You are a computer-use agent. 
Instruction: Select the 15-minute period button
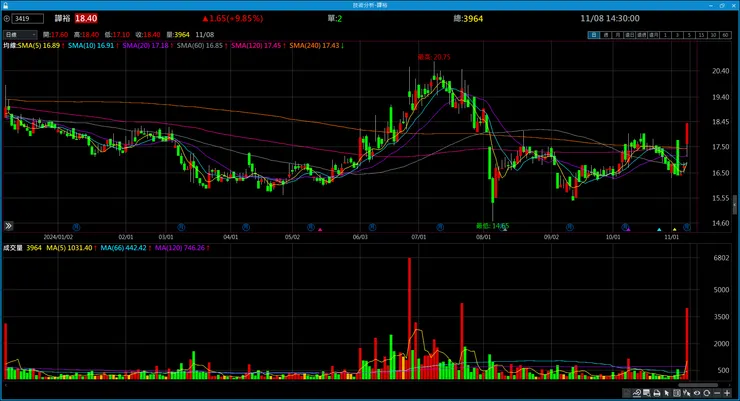[x=701, y=35]
